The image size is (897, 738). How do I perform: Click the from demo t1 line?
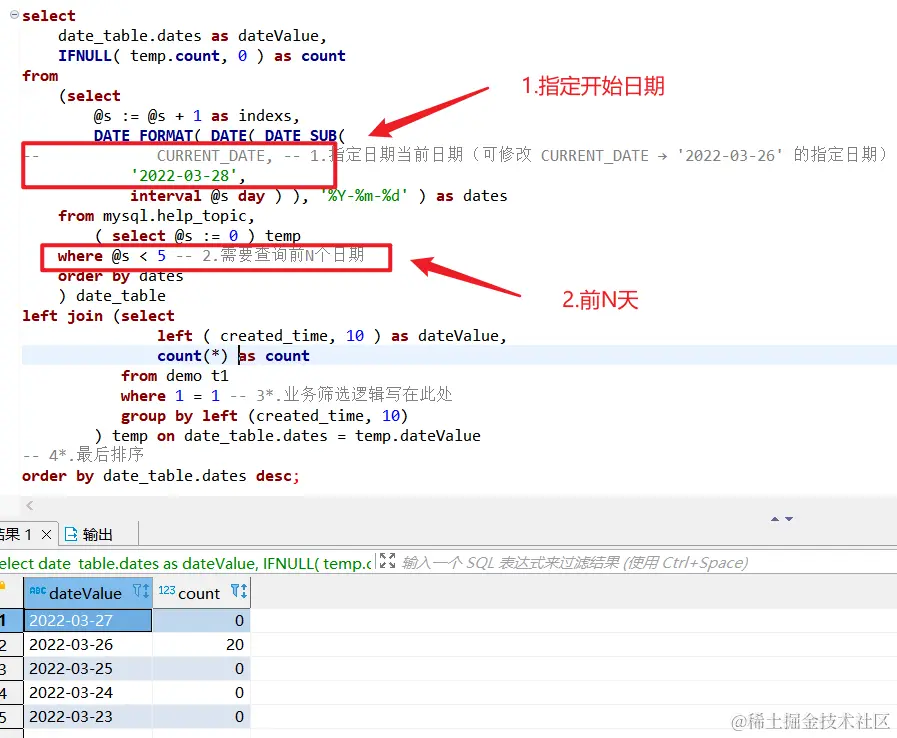tap(174, 376)
